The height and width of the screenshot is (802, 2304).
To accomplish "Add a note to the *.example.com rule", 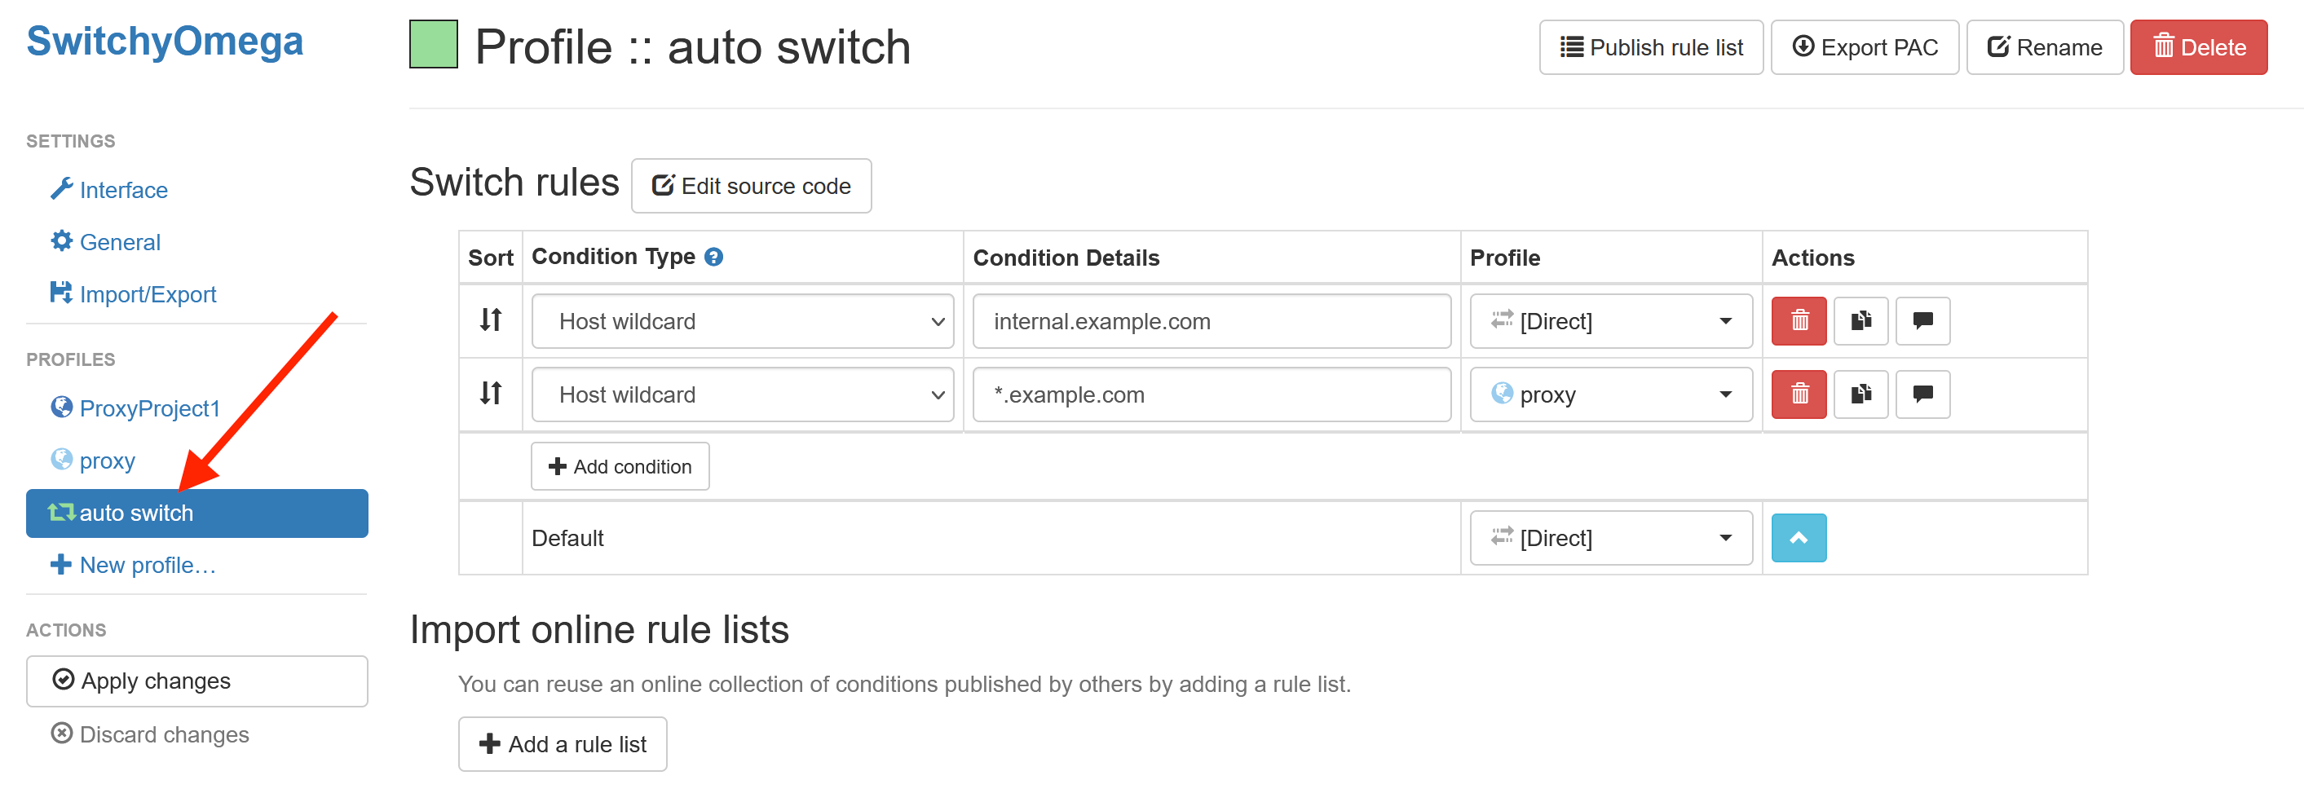I will coord(1922,394).
